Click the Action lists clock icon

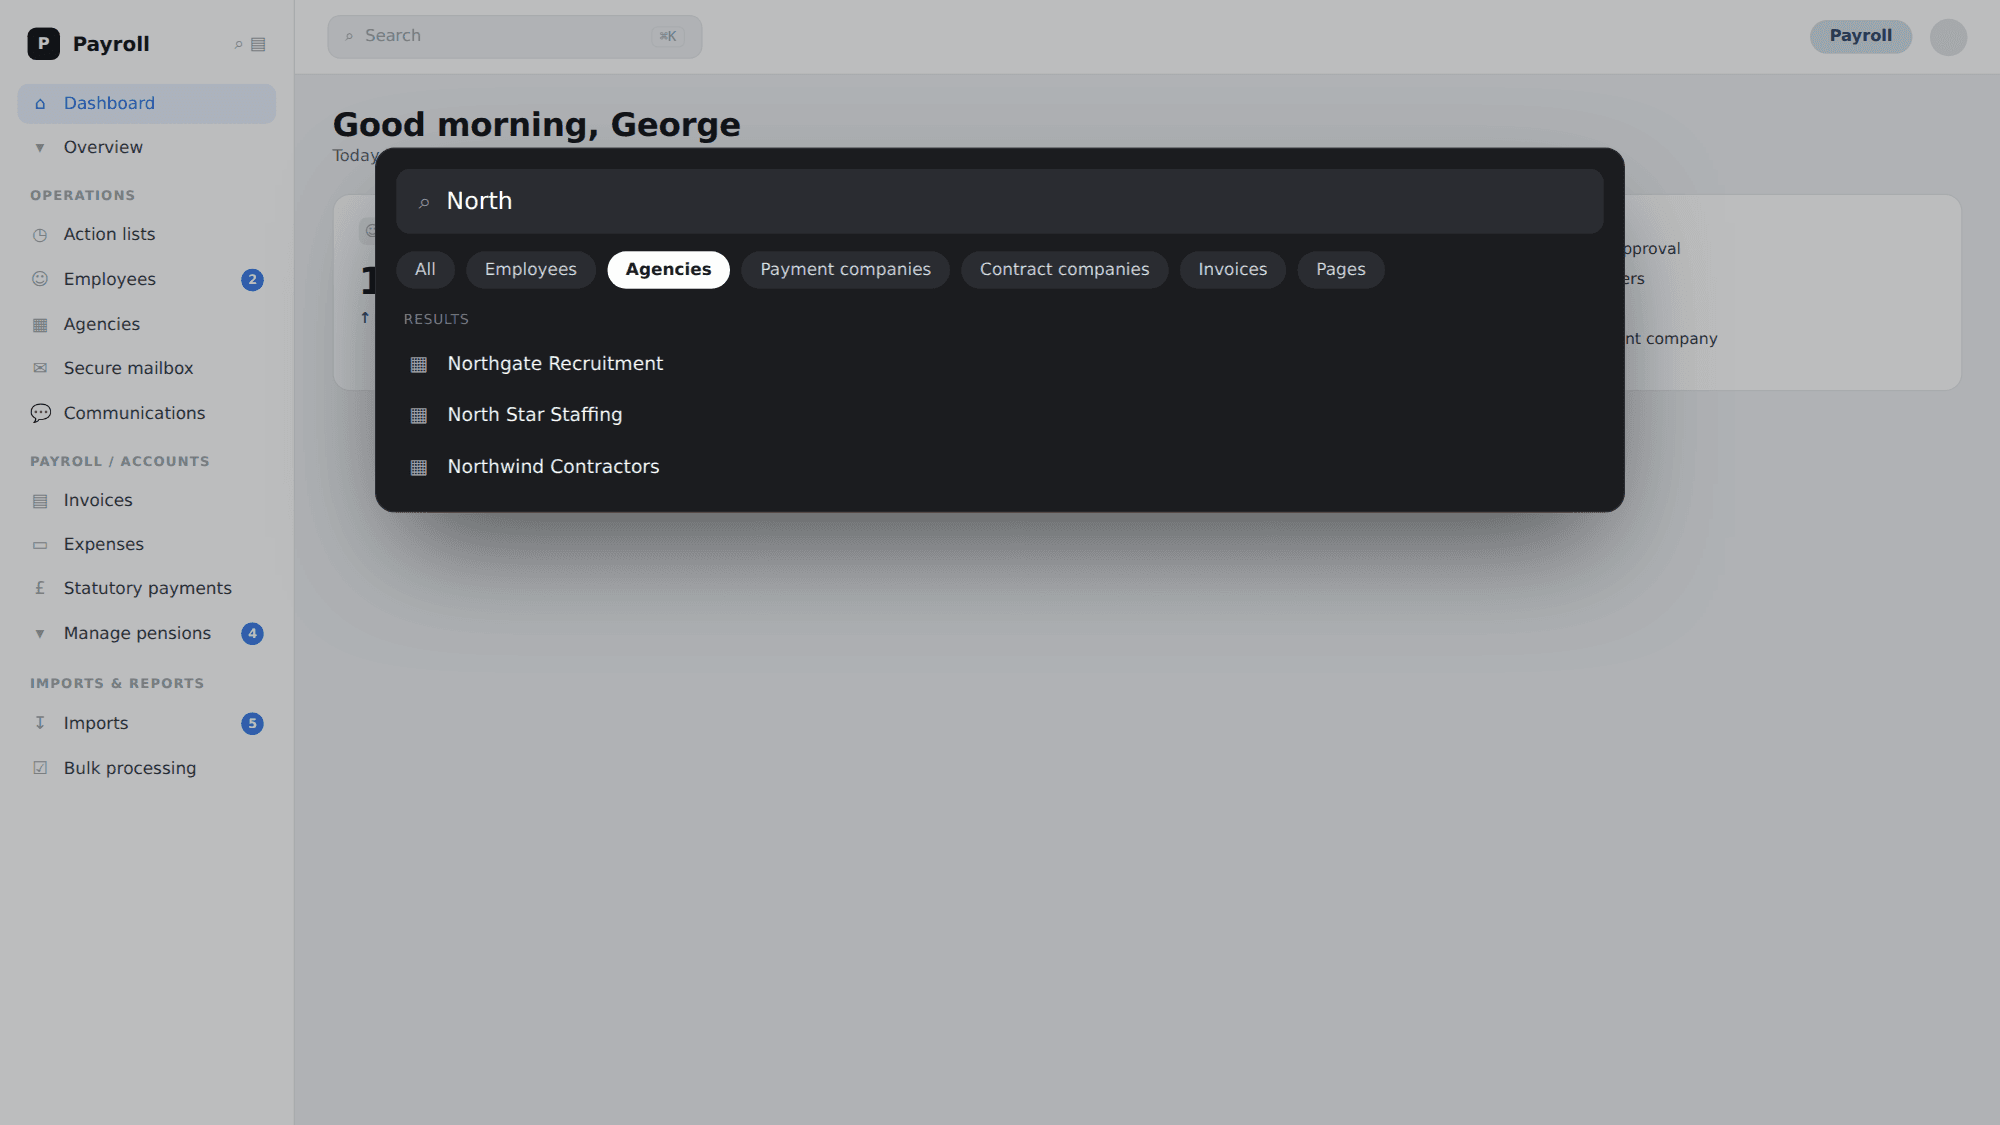click(40, 235)
